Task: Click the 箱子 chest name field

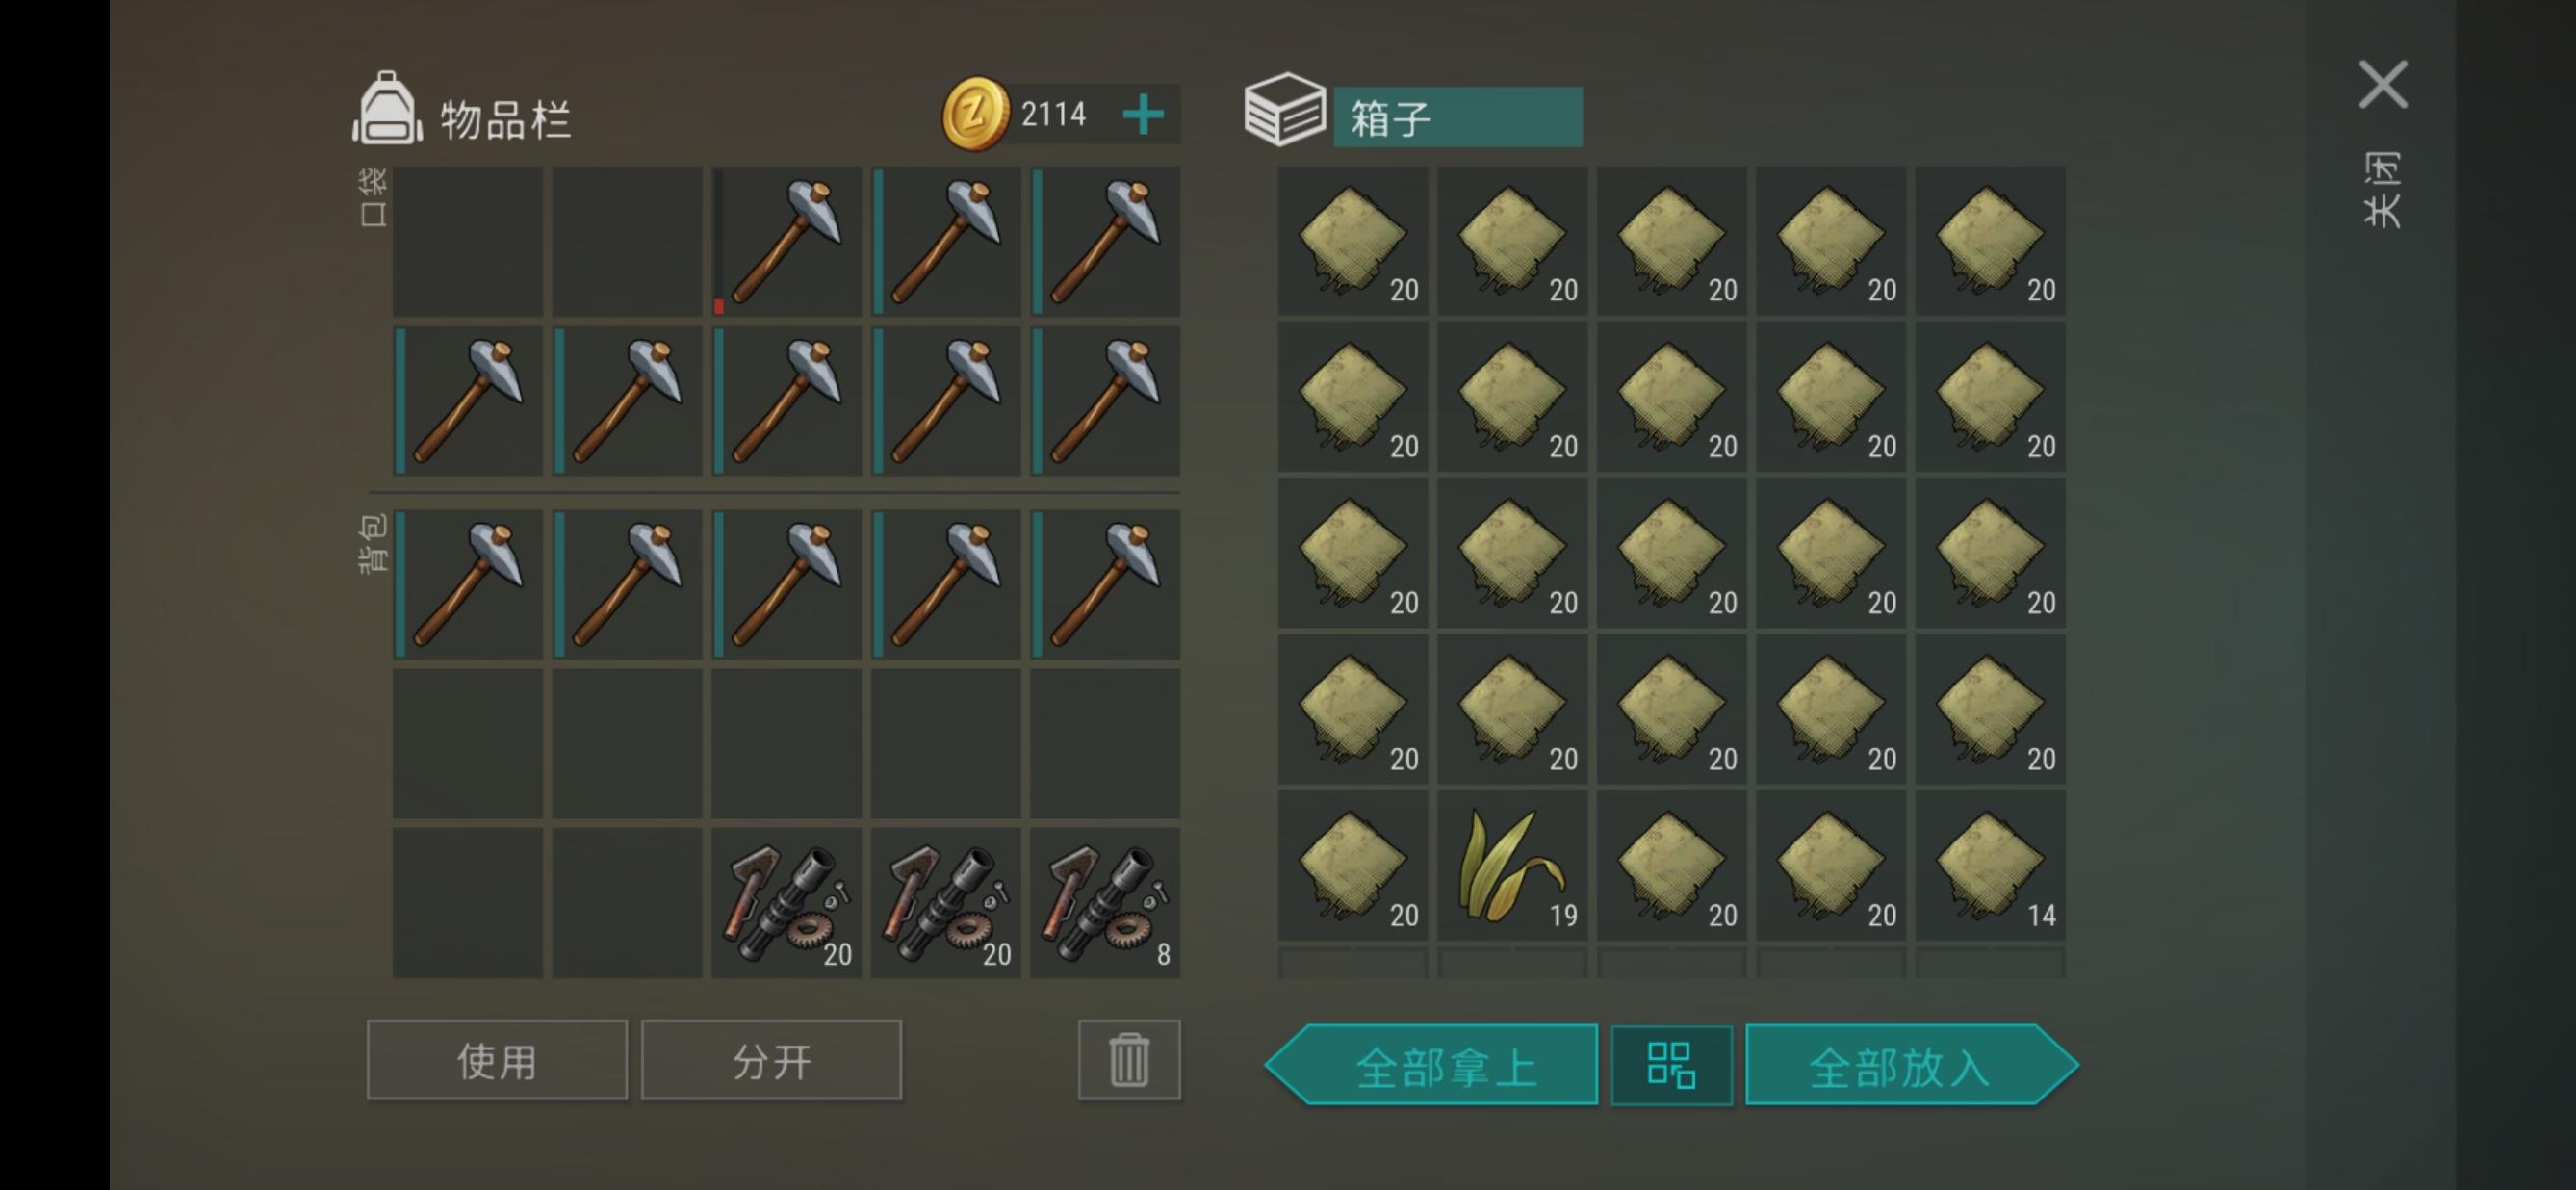Action: tap(1458, 118)
